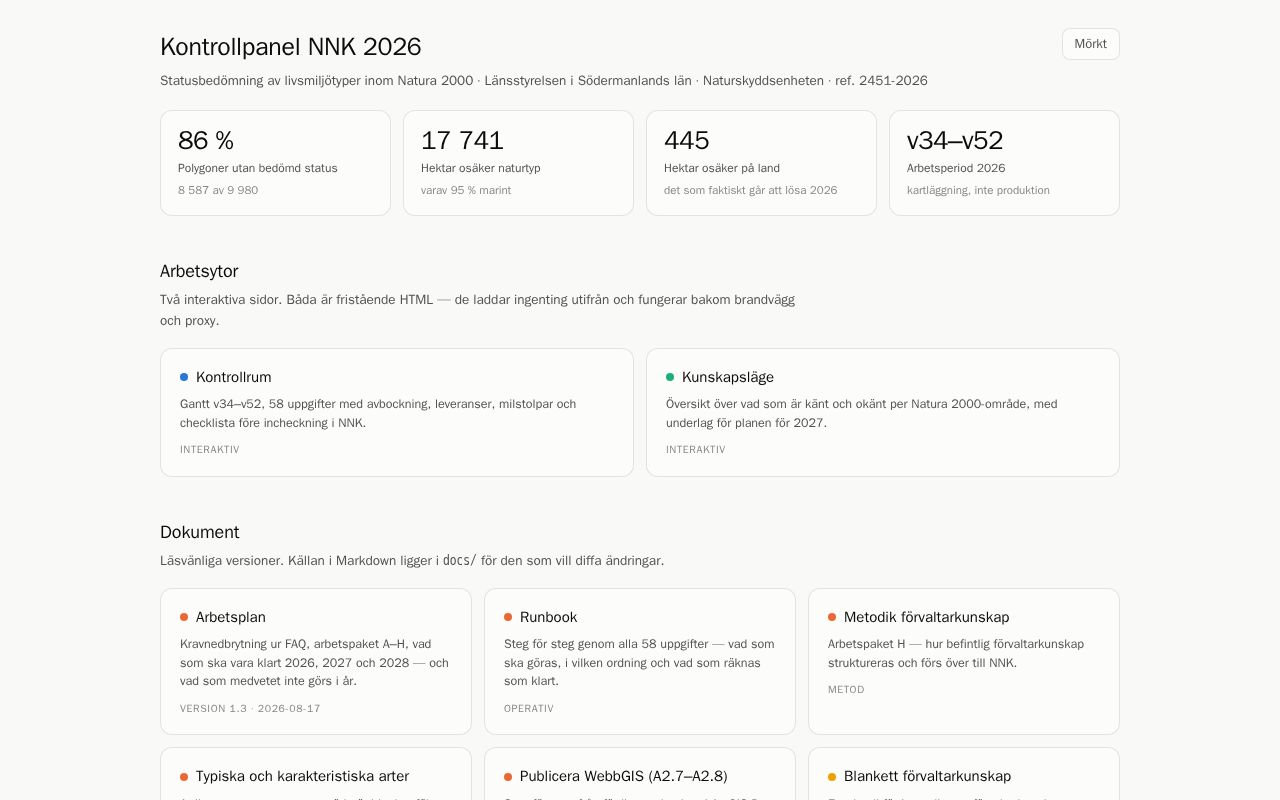
Task: Click INTERAKTIV tag under Kunskapsläge
Action: point(696,450)
